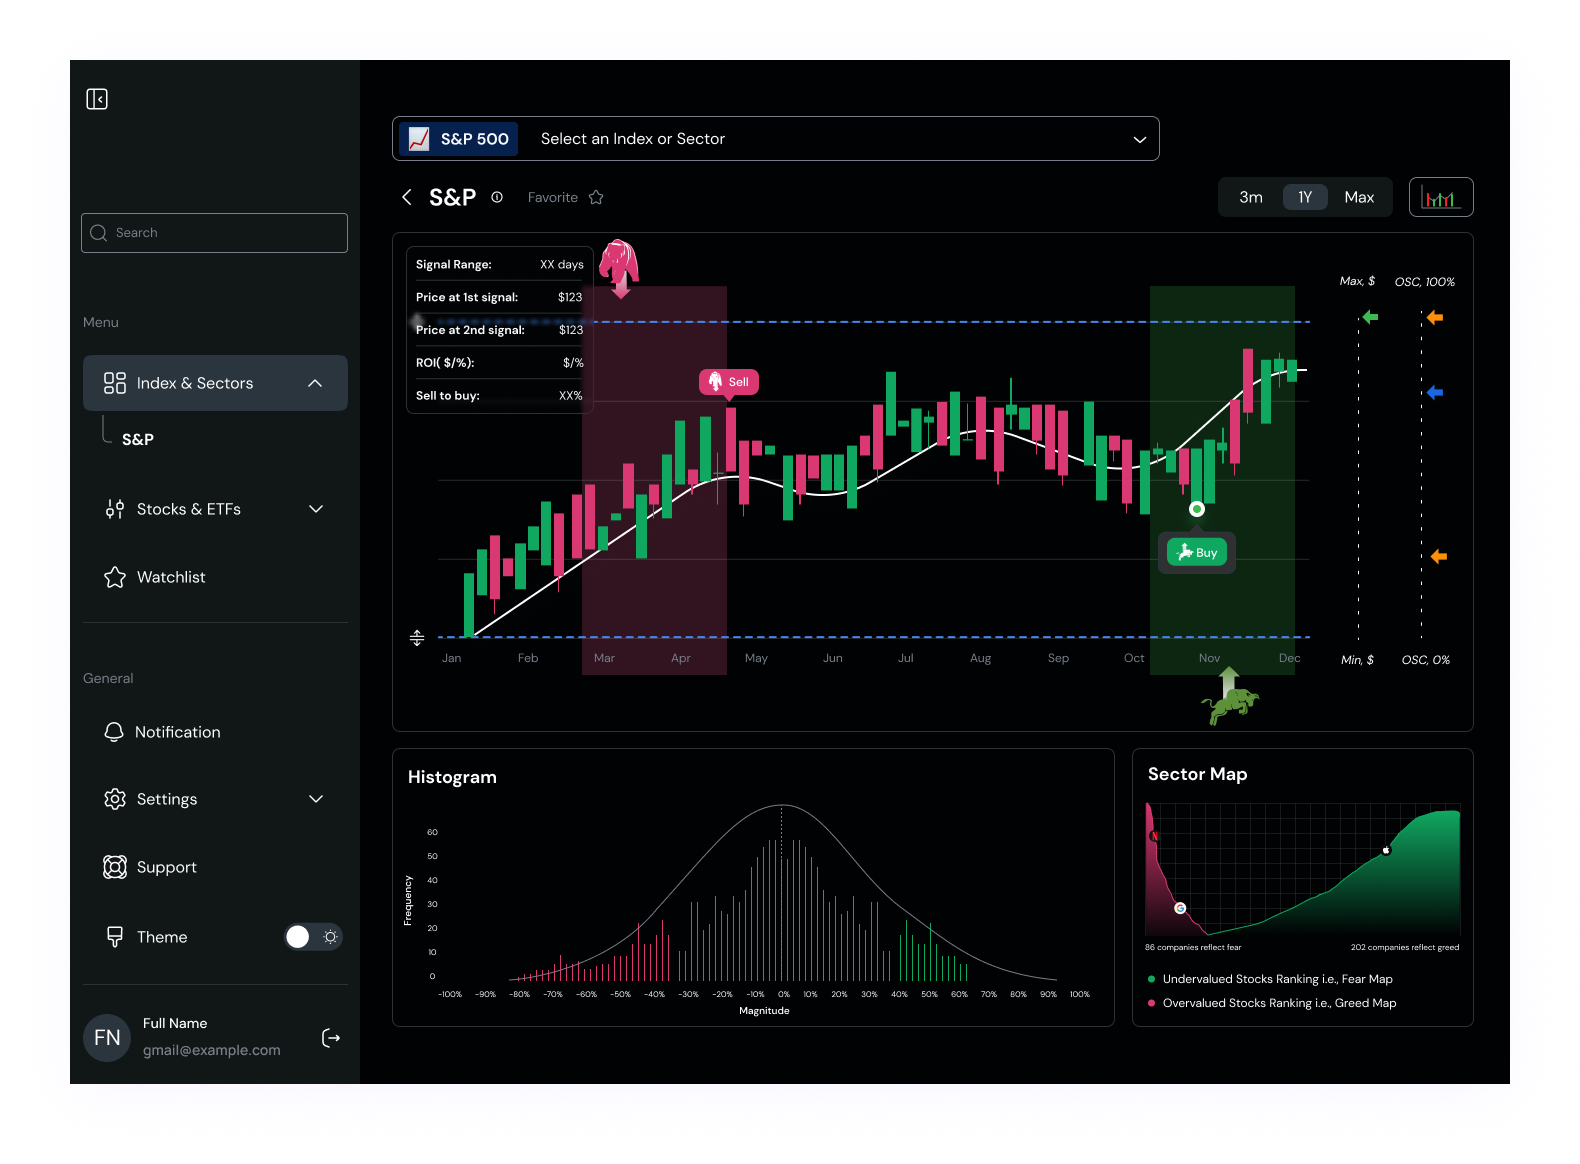Click the top orange arrow on OSC scale
Viewport: 1580px width, 1164px height.
point(1435,317)
